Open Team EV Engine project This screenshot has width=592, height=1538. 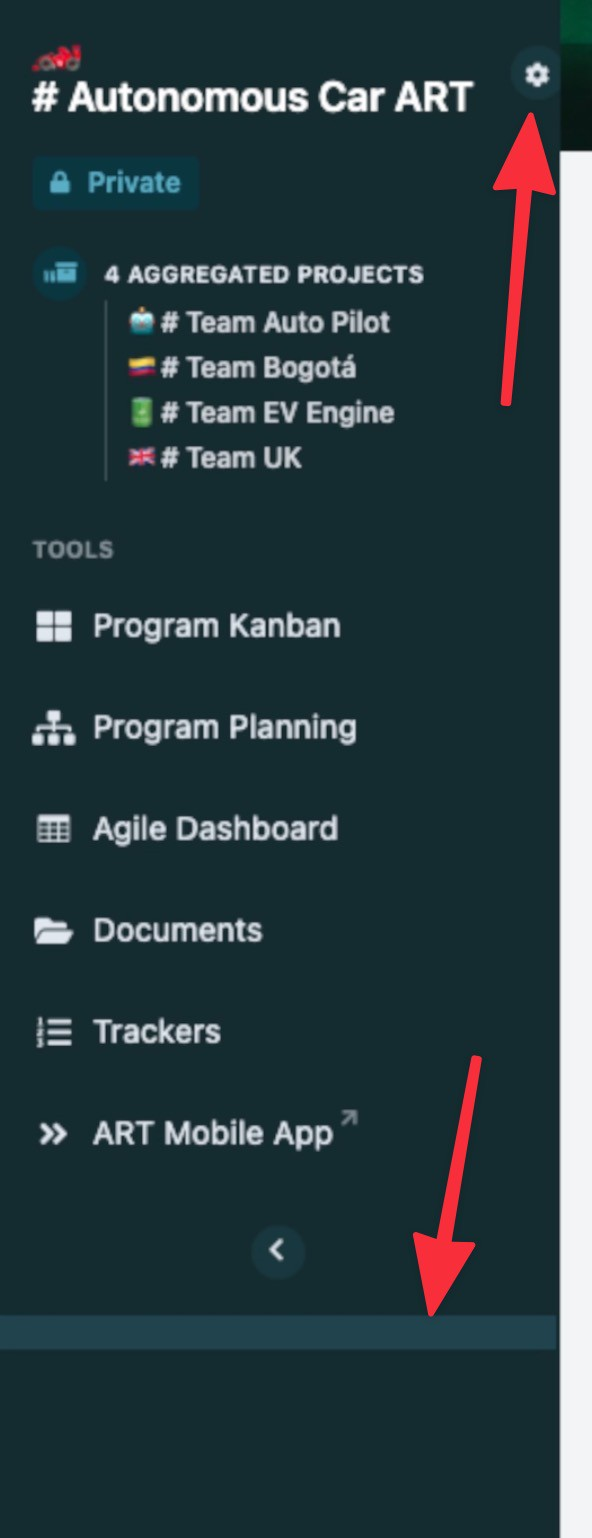click(x=261, y=412)
